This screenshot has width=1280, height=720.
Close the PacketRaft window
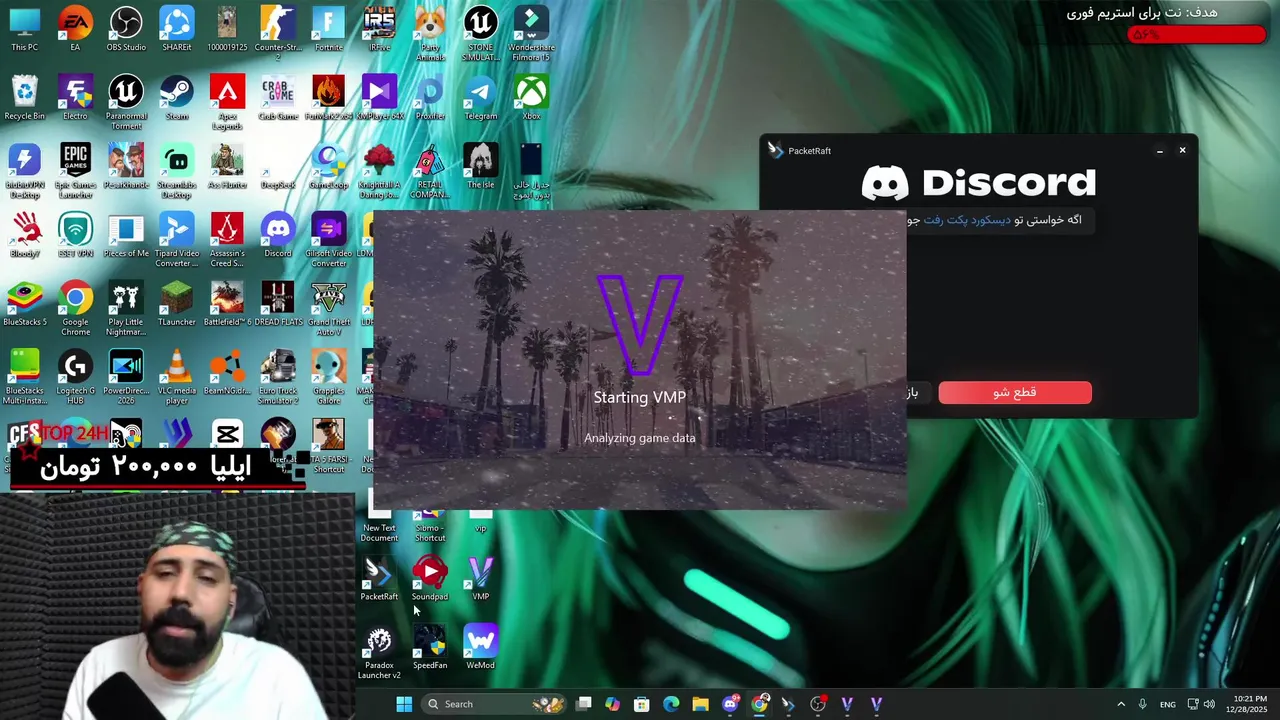click(x=1182, y=150)
